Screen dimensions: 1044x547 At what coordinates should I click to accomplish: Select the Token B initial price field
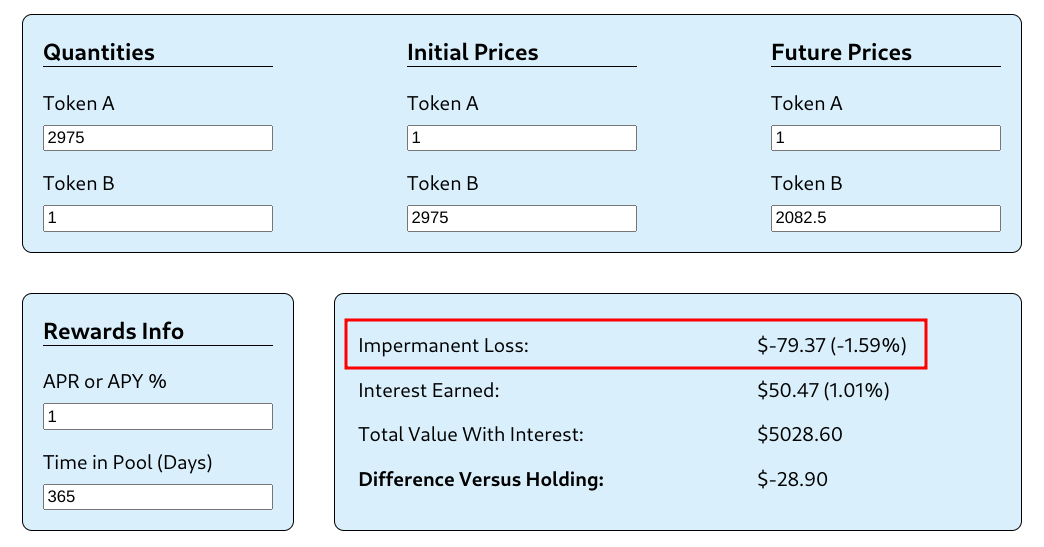click(x=522, y=218)
